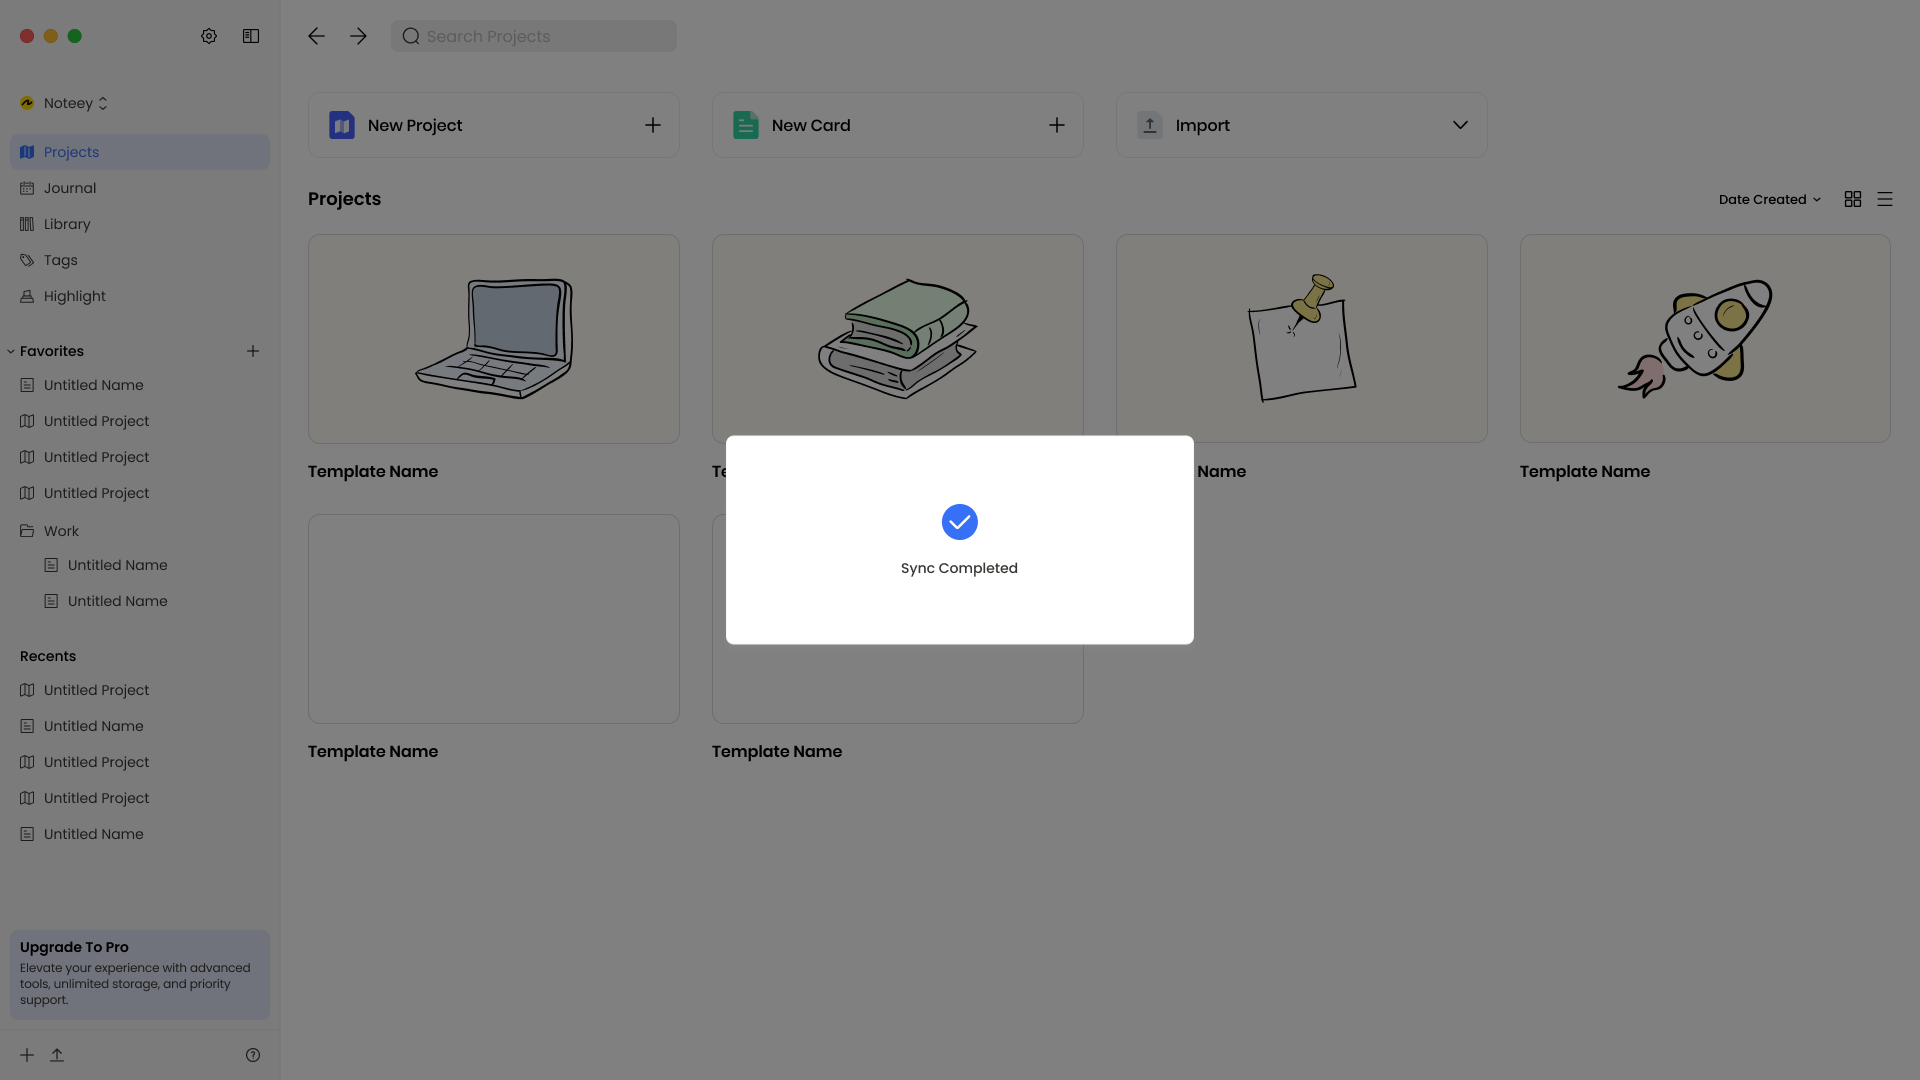Toggle the sidebar panel layout icon
This screenshot has width=1920, height=1080.
pyautogui.click(x=251, y=36)
